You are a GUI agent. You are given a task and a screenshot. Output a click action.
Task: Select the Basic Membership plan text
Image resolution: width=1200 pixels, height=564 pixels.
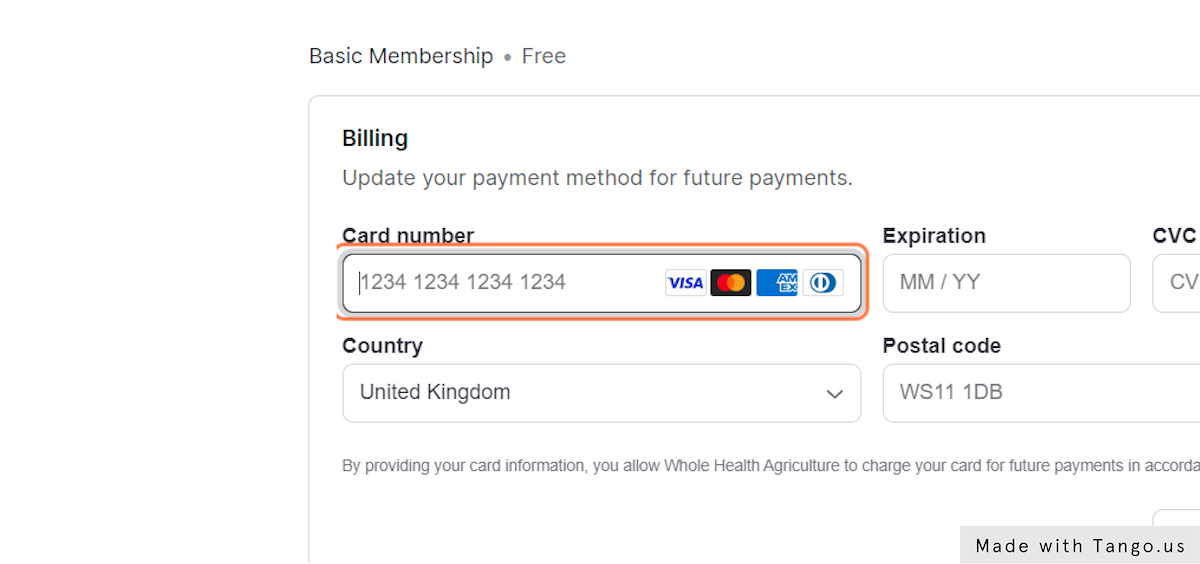point(401,56)
